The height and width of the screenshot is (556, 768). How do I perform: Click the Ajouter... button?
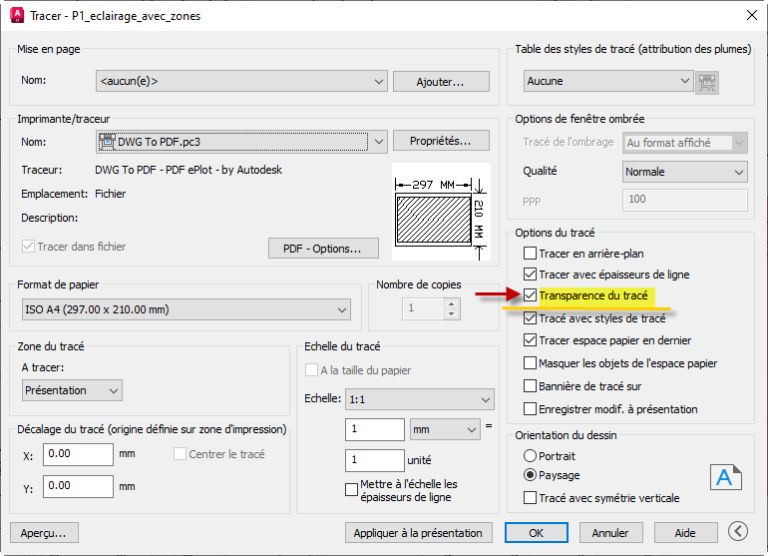[441, 82]
